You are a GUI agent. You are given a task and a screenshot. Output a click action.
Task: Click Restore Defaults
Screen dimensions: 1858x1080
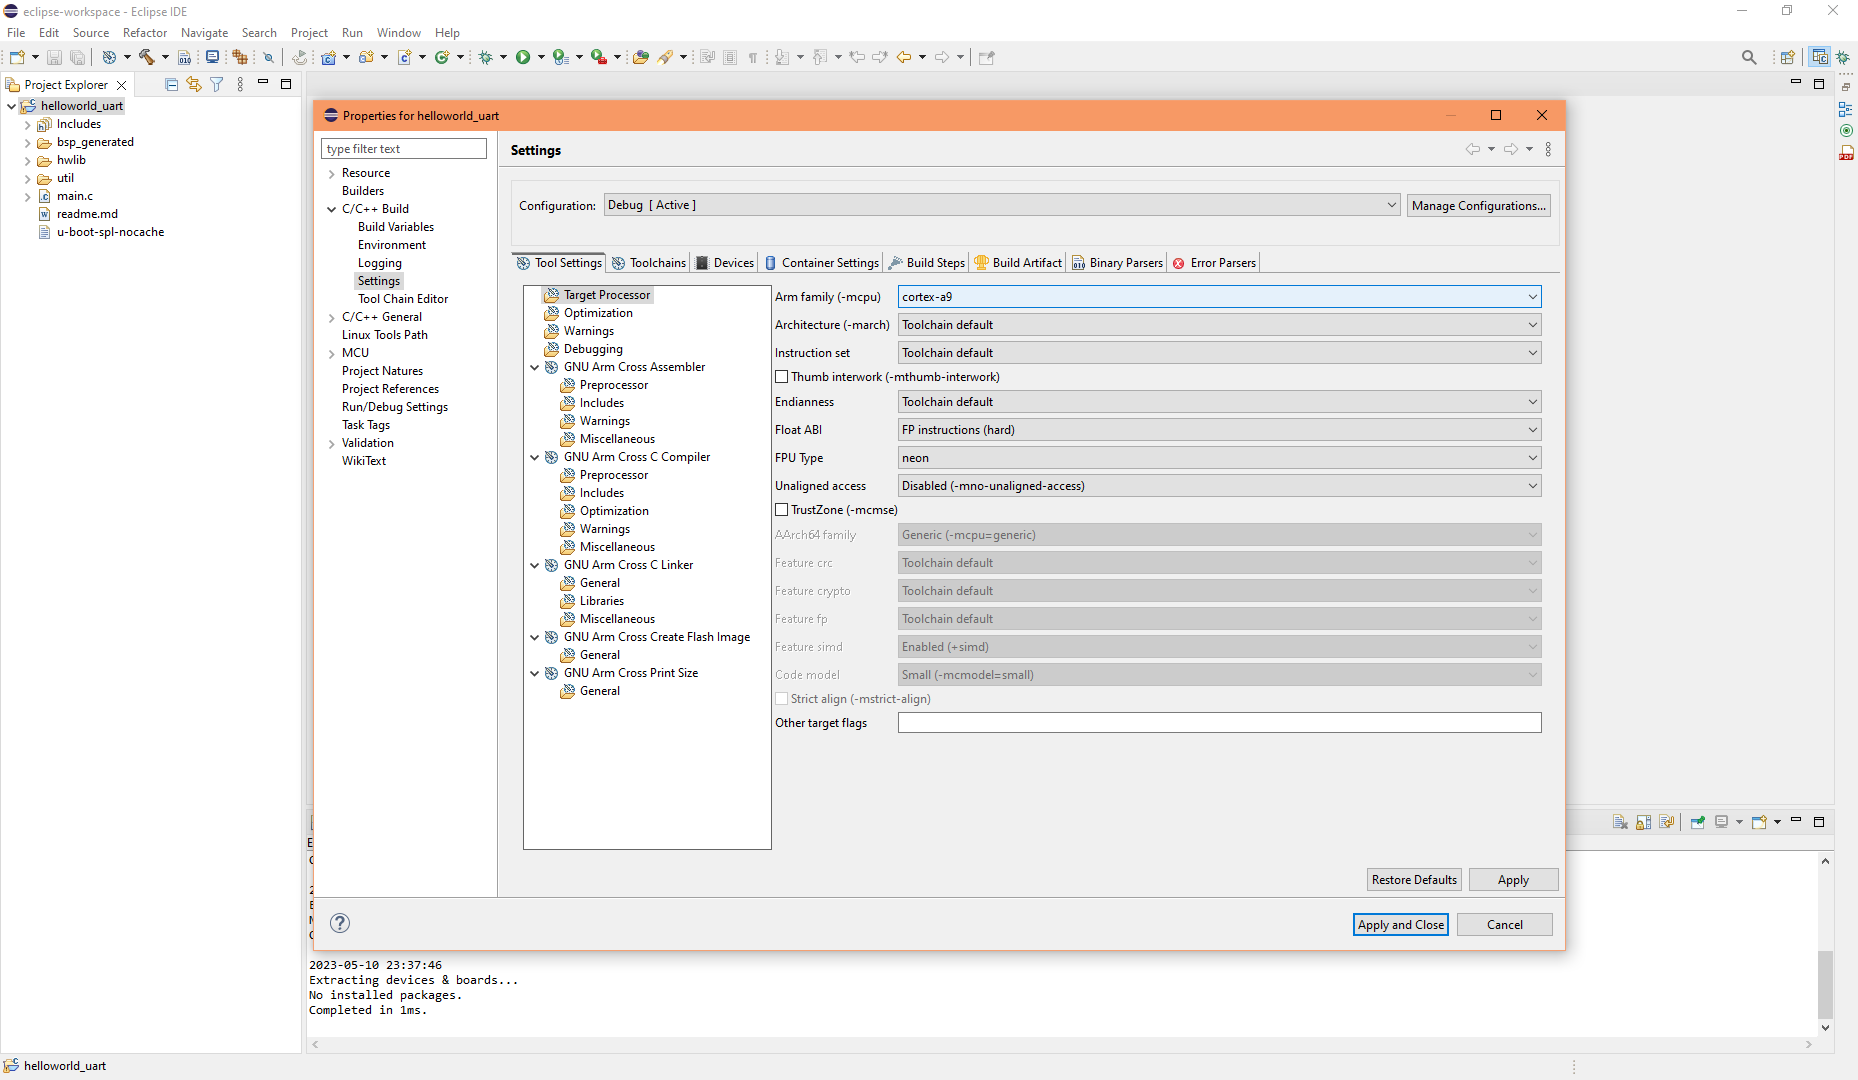1413,879
